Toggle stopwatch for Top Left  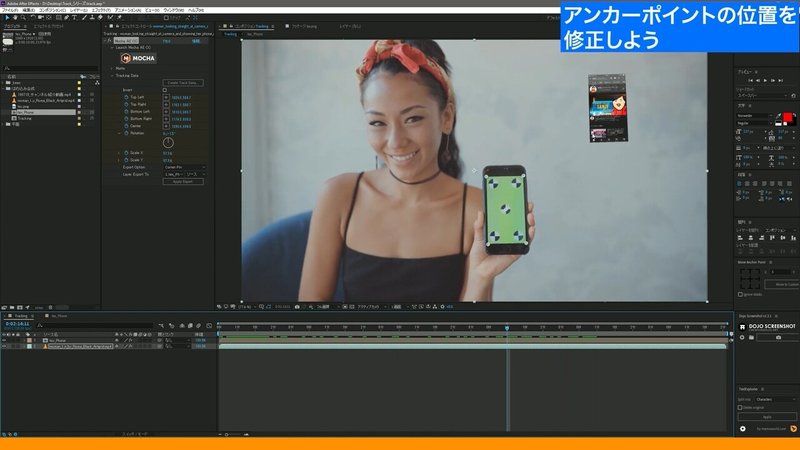[126, 97]
